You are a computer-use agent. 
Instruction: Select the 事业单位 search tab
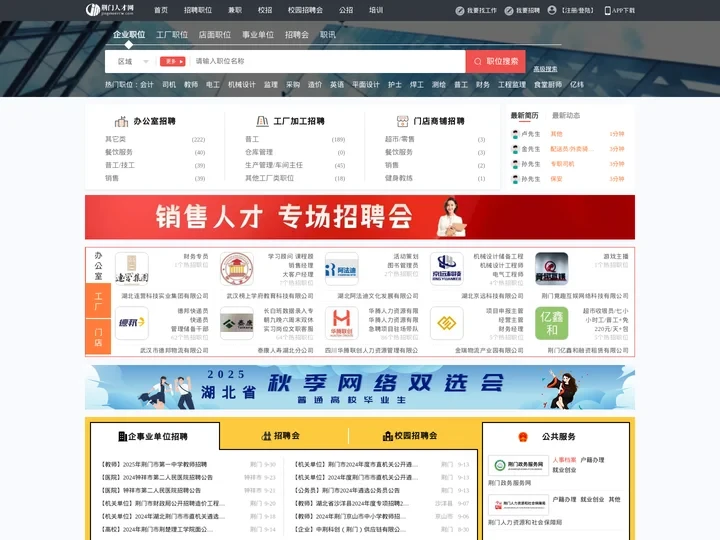pos(258,34)
